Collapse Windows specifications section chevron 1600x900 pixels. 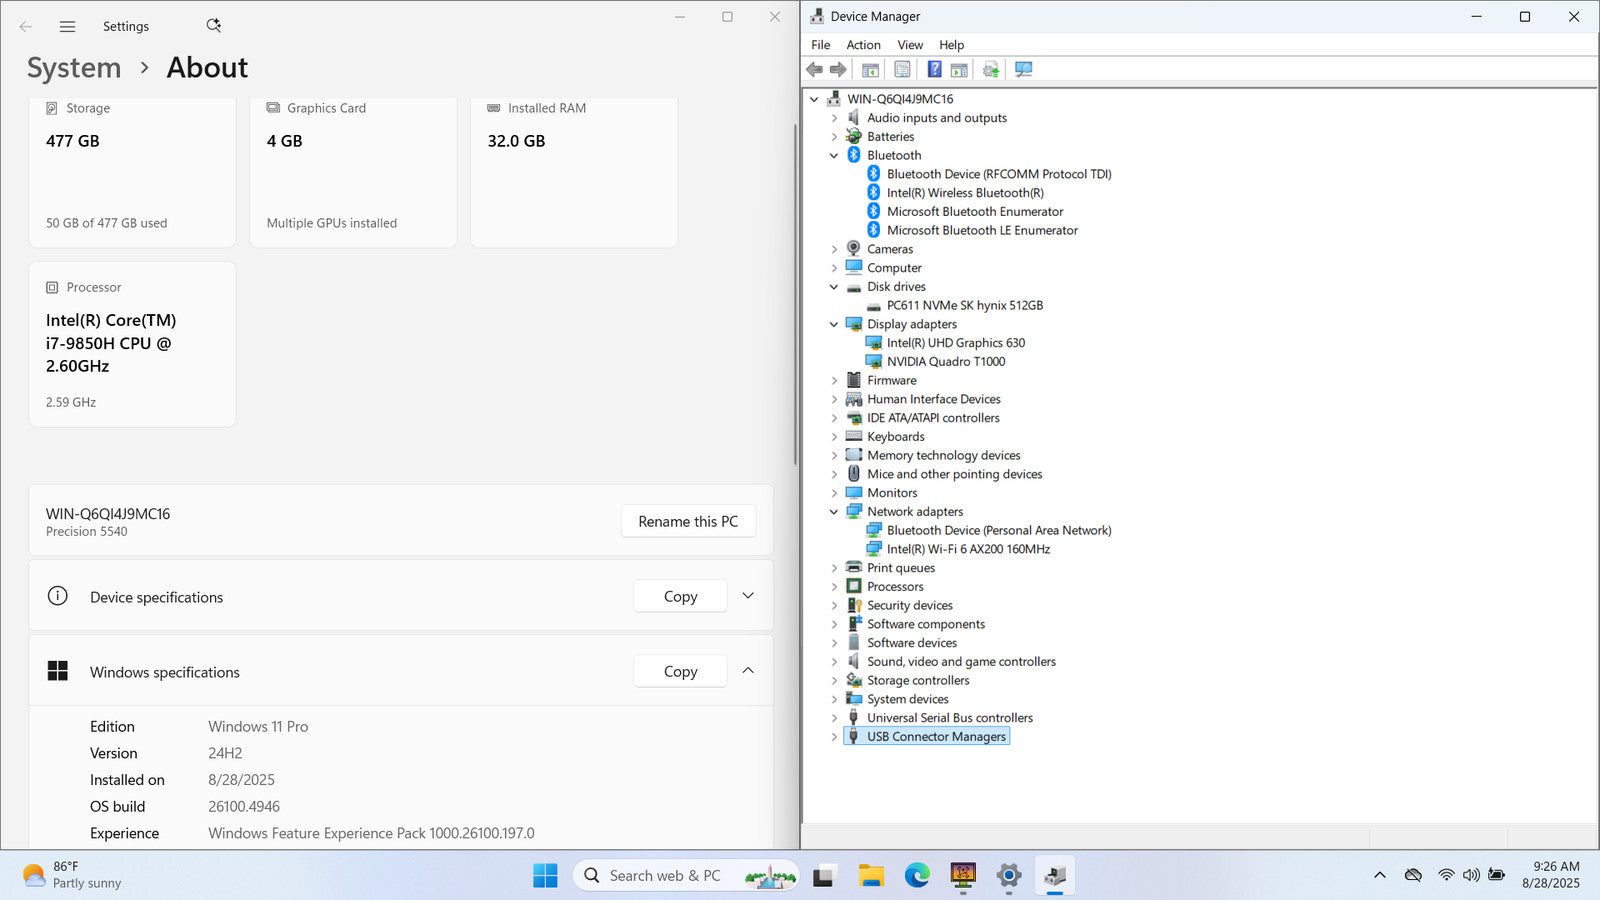click(x=748, y=671)
